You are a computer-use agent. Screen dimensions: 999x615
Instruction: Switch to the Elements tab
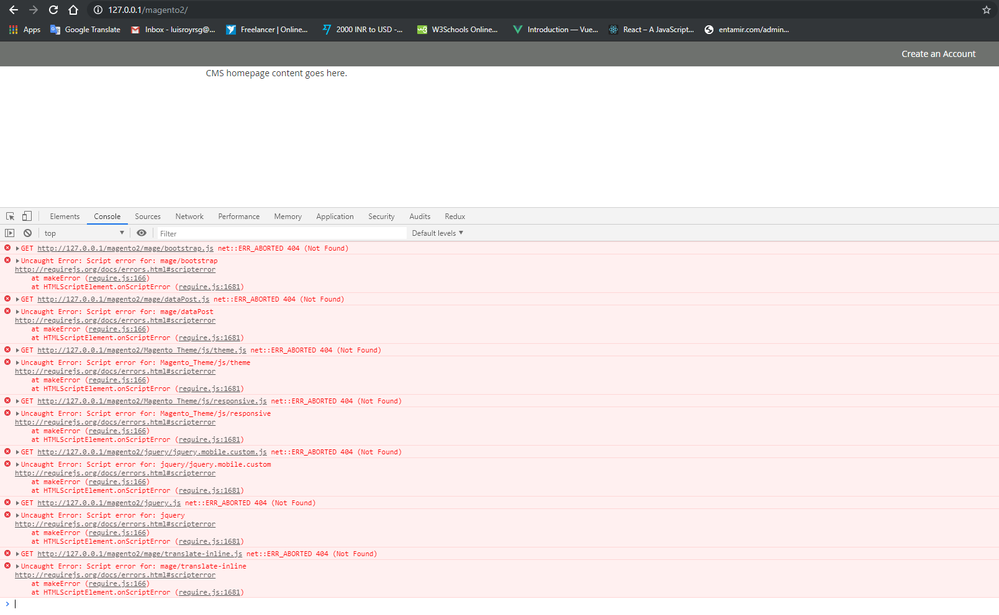pos(64,216)
